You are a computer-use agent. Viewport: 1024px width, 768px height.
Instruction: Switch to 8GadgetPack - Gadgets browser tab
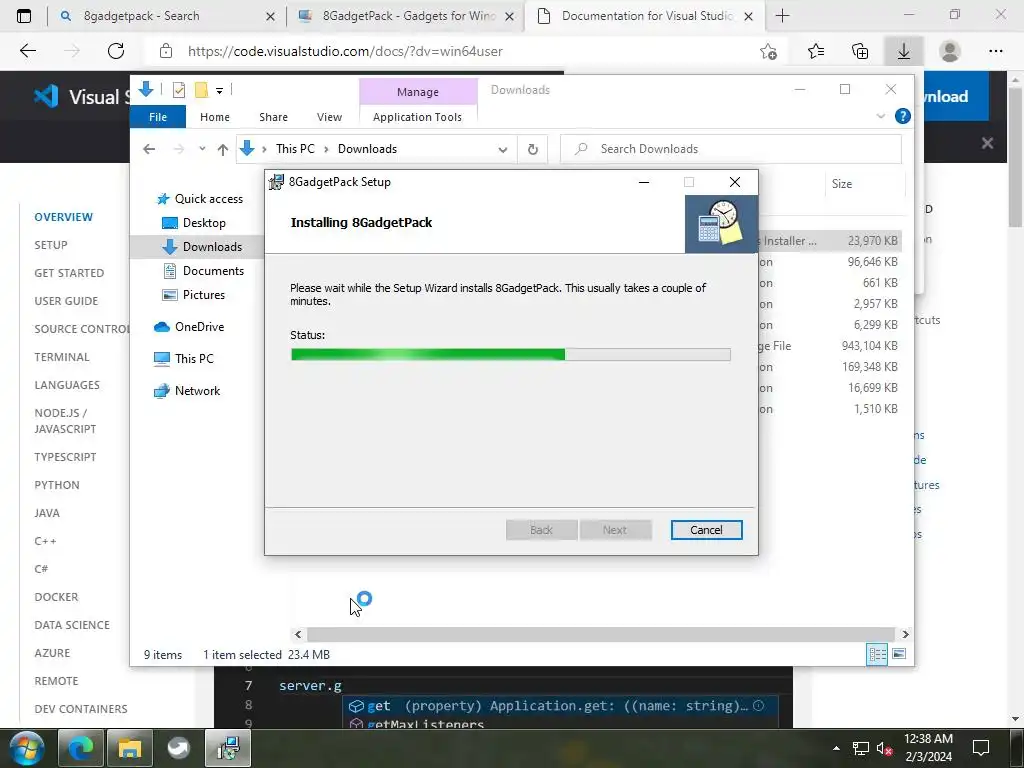point(405,16)
